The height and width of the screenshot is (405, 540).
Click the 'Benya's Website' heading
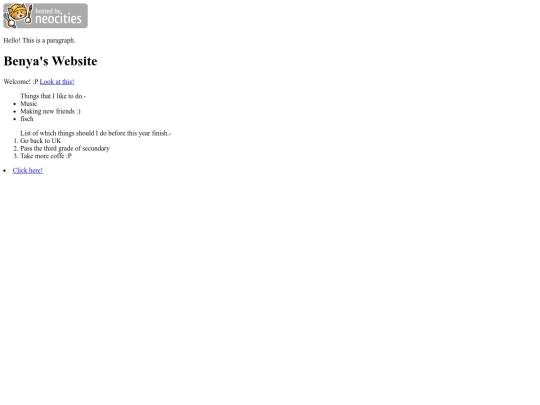(50, 61)
